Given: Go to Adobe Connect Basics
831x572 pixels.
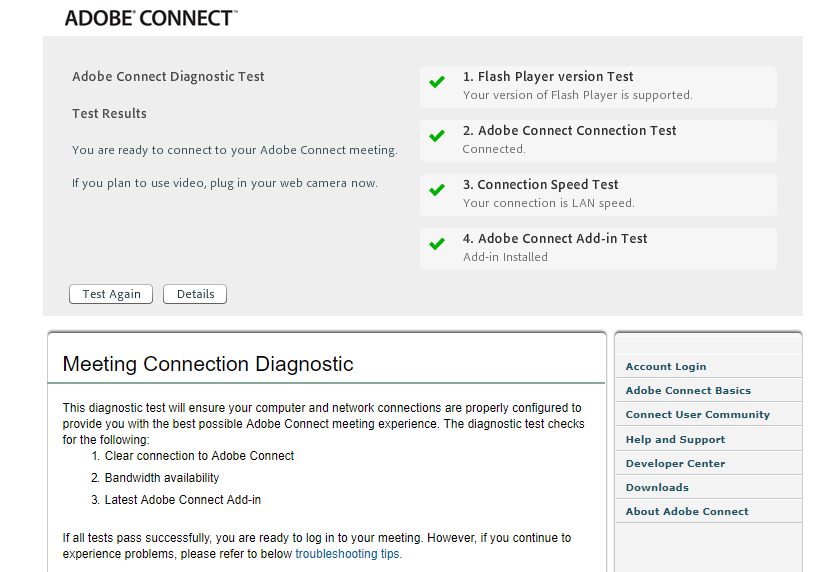Looking at the screenshot, I should pos(688,391).
